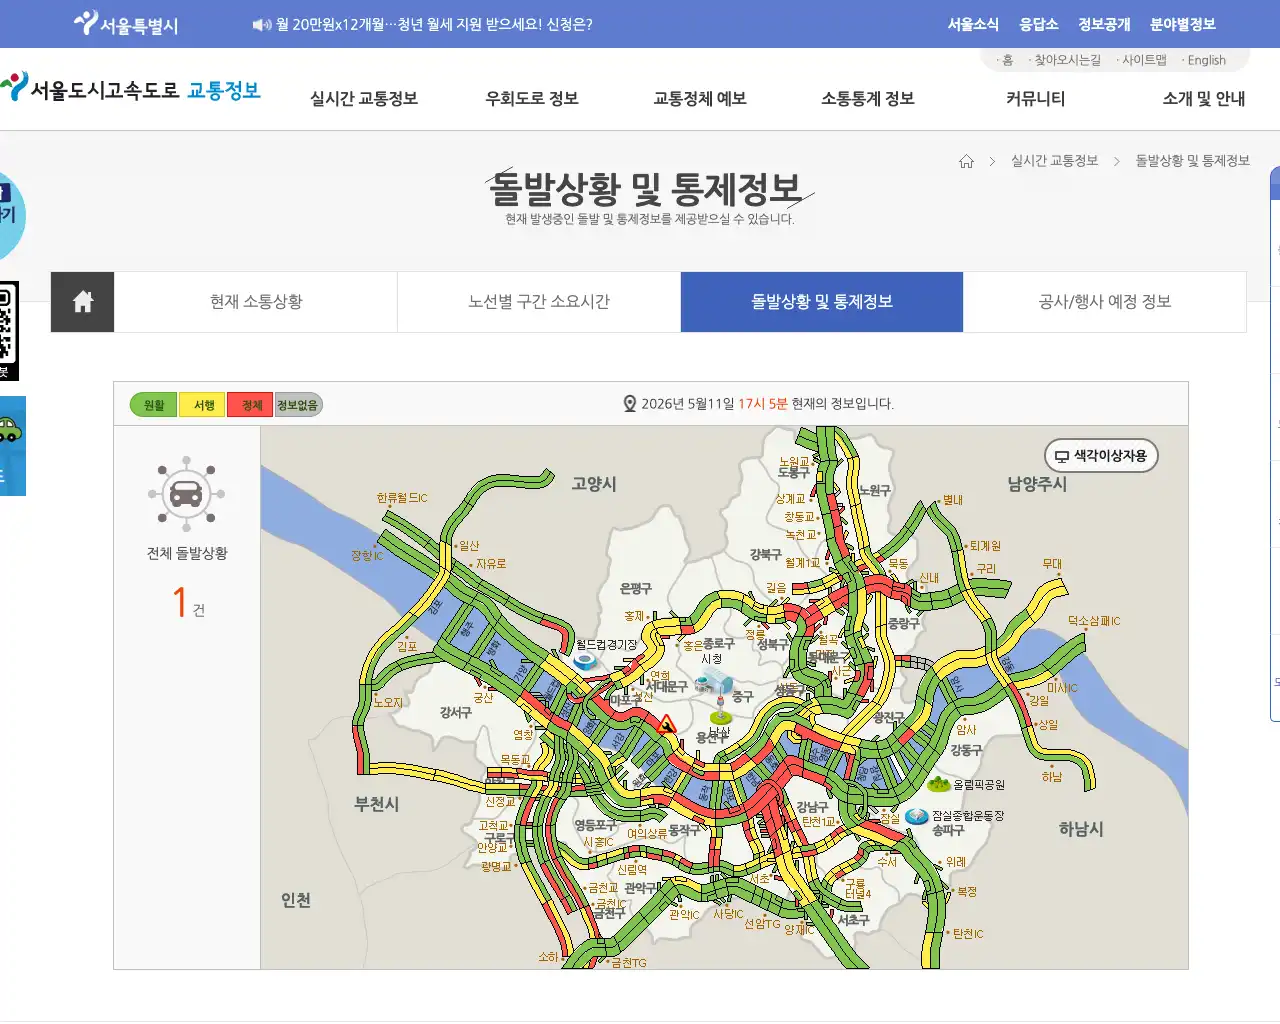Click 탄천IC point on map
Viewport: 1280px width, 1024px height.
pyautogui.click(x=967, y=934)
